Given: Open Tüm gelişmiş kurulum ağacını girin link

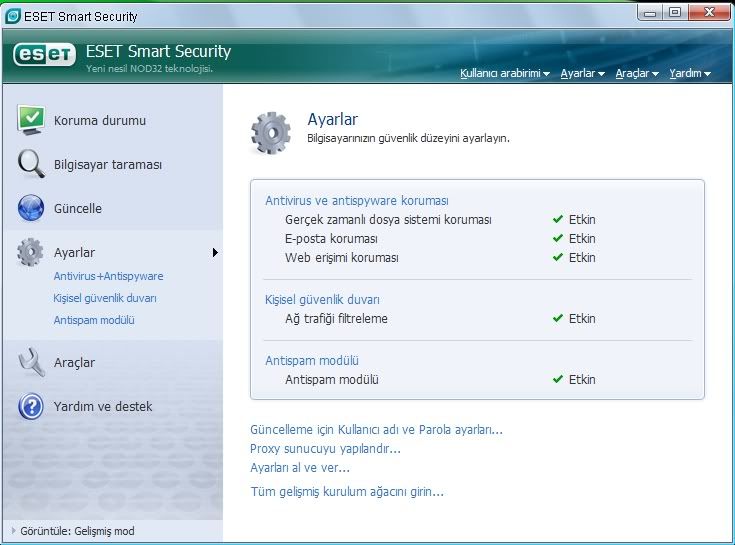Looking at the screenshot, I should pyautogui.click(x=347, y=492).
